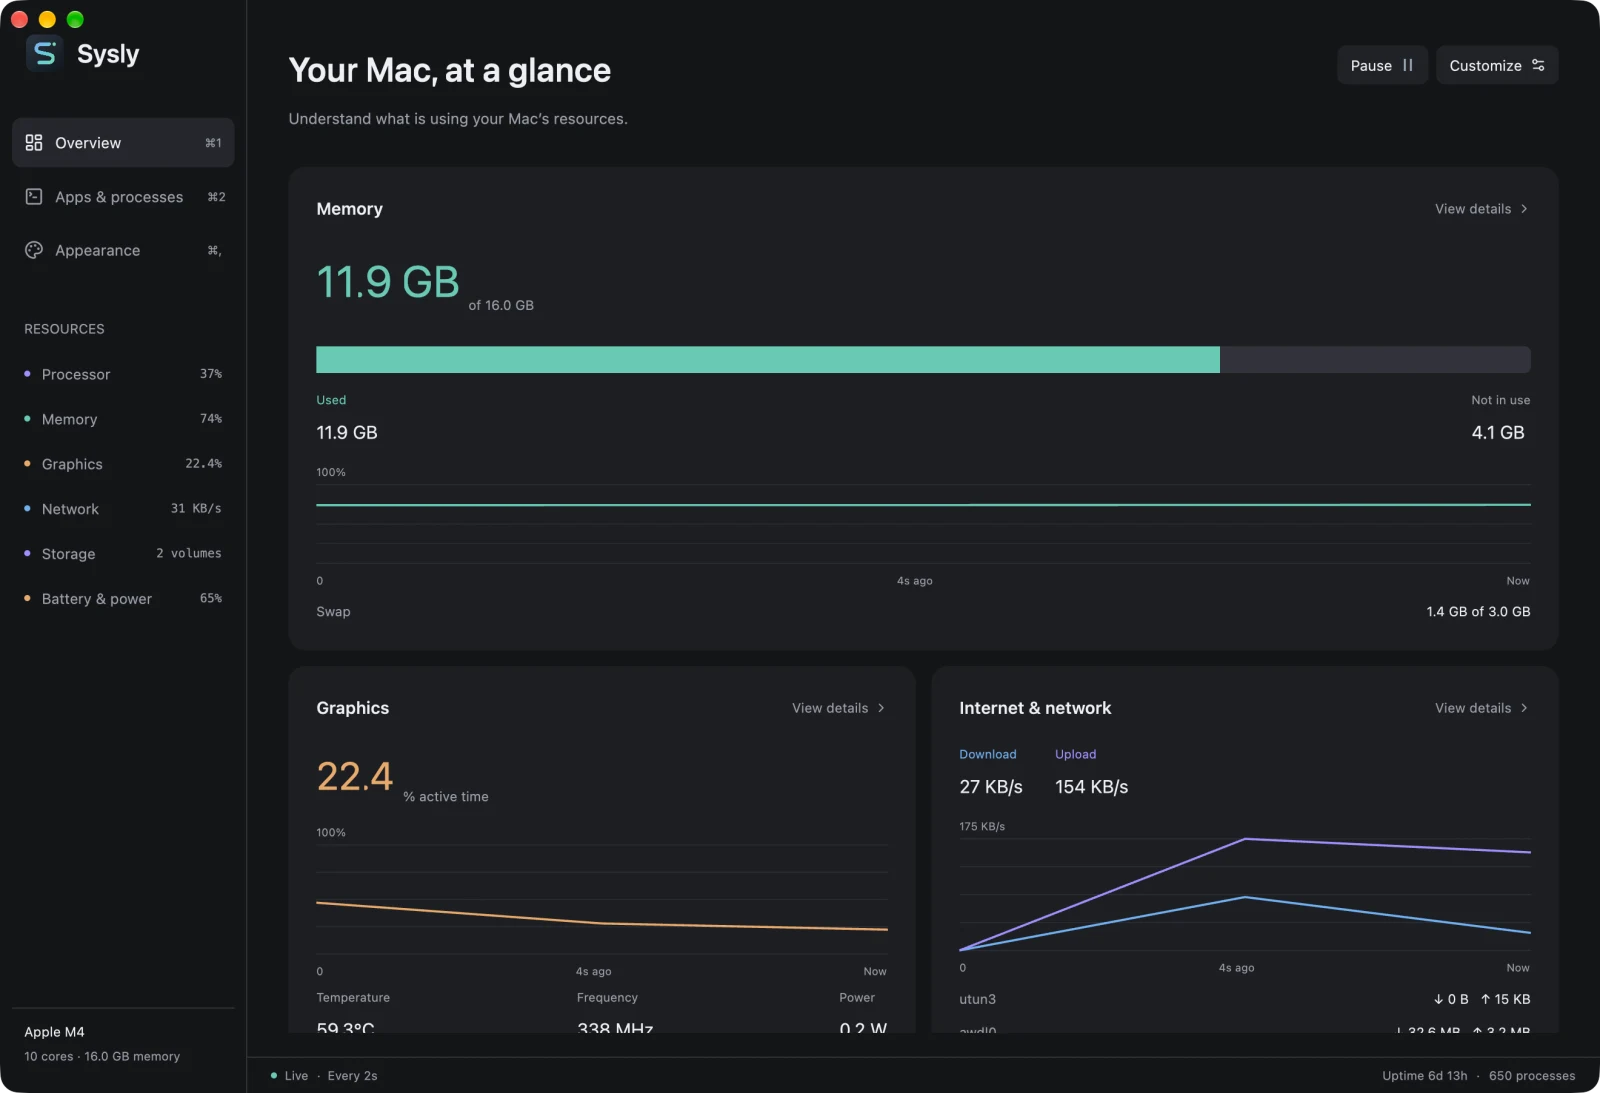The width and height of the screenshot is (1600, 1093).
Task: Click the memory usage progress bar
Action: (x=923, y=360)
